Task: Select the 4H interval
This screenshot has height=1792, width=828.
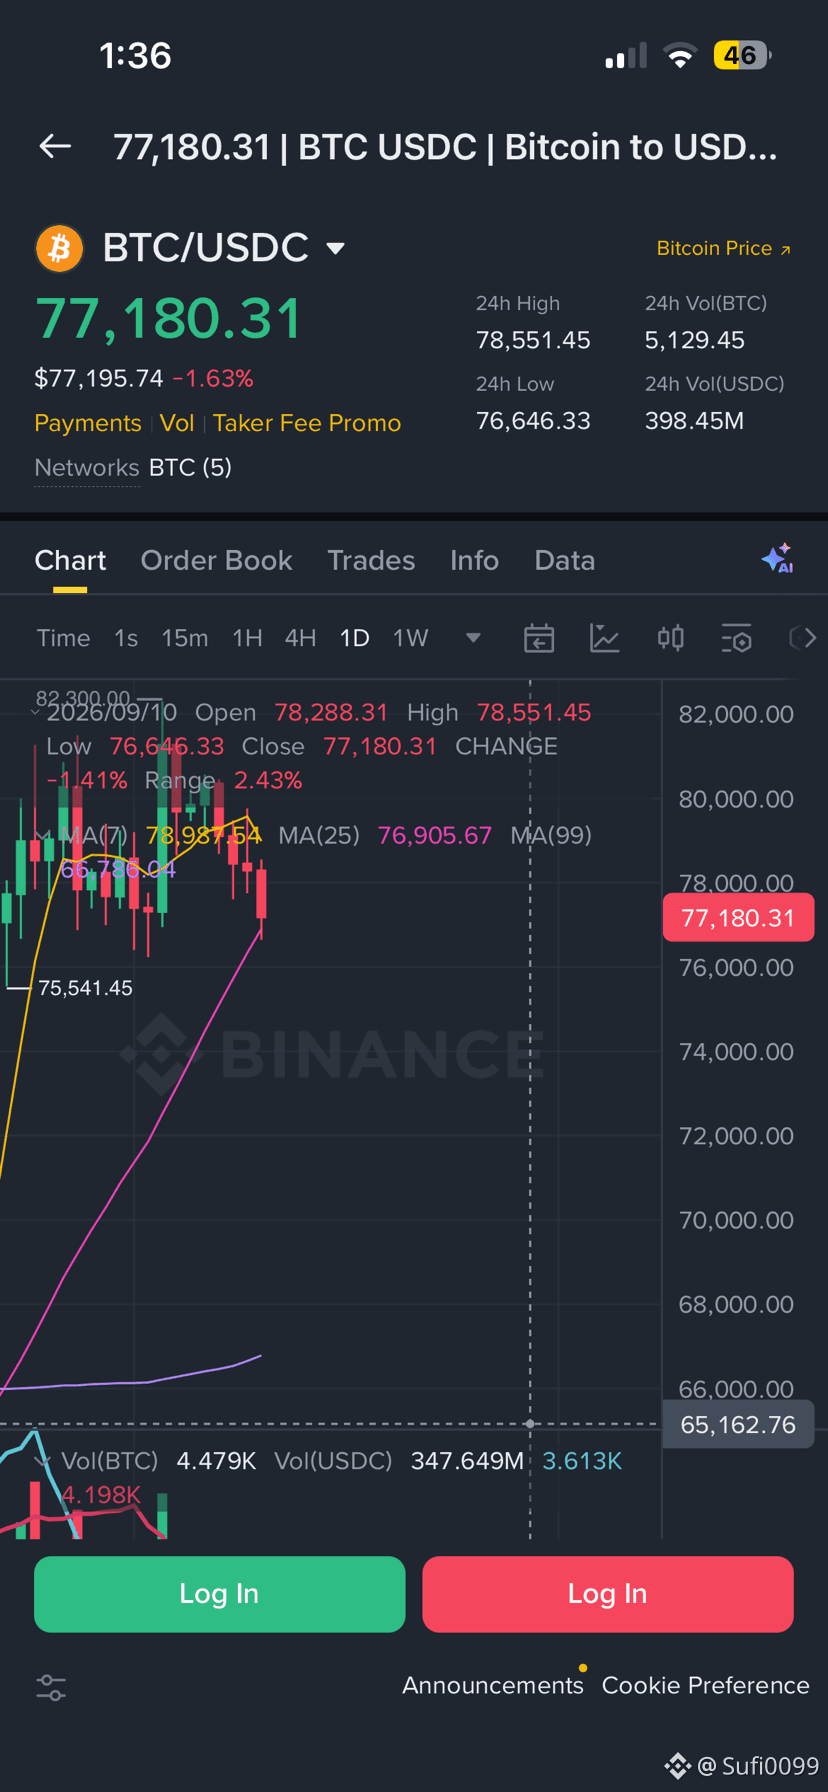Action: point(301,638)
